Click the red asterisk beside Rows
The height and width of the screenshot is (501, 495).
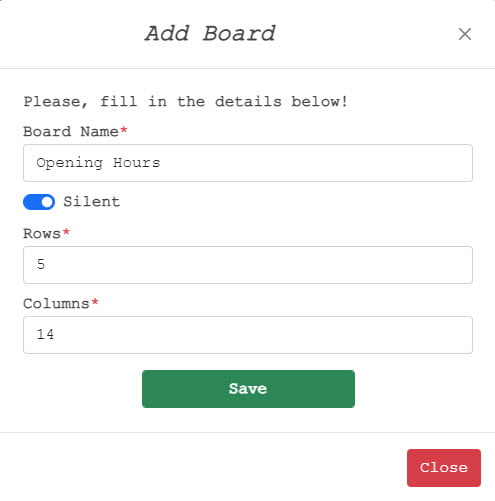point(66,231)
